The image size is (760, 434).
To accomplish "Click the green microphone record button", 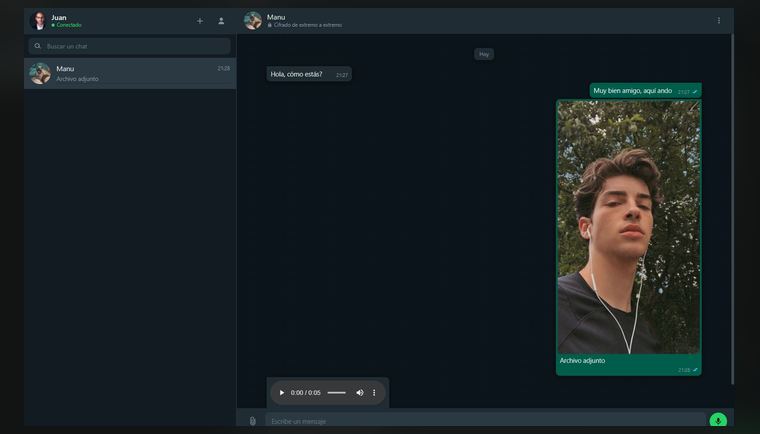I will click(718, 420).
